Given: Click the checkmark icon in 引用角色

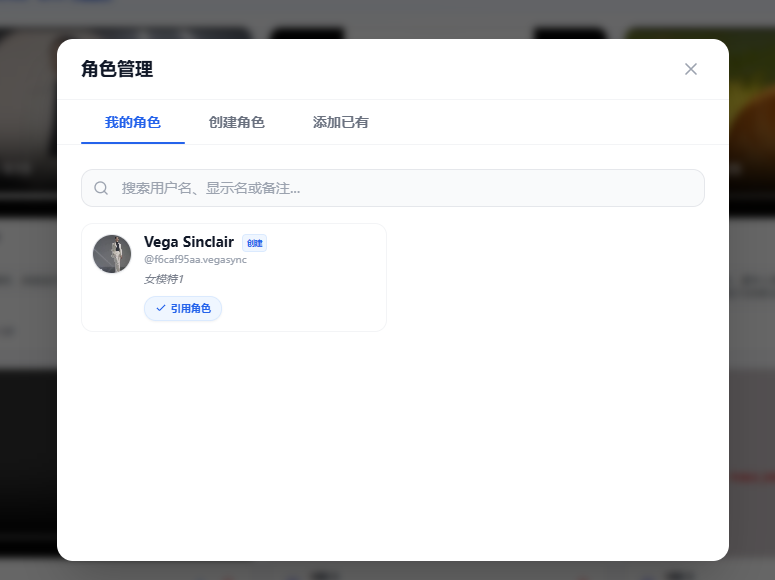Looking at the screenshot, I should (160, 308).
